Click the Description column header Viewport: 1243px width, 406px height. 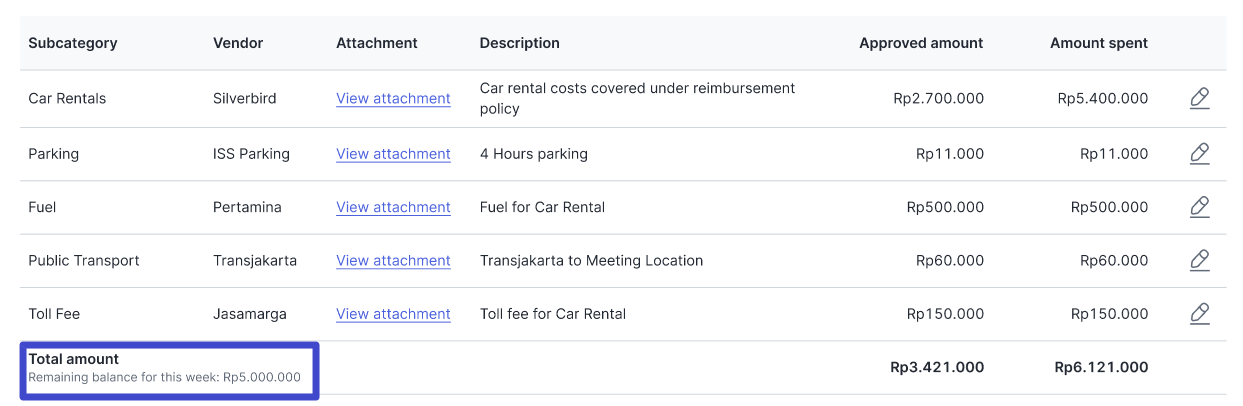[519, 43]
